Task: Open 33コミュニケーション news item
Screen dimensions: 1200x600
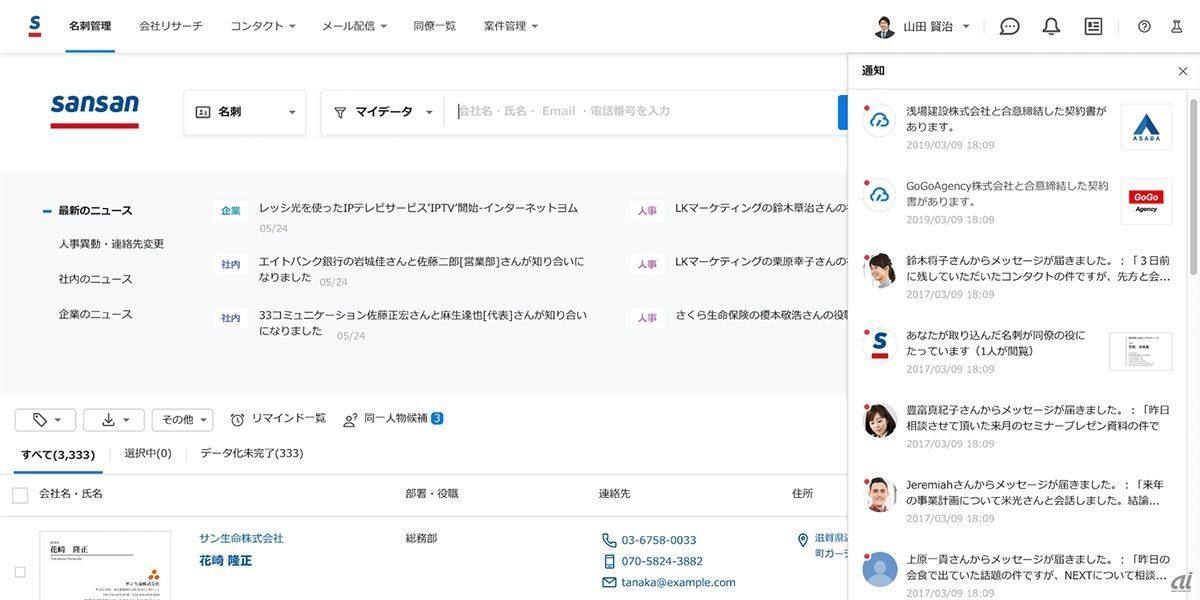Action: point(423,323)
